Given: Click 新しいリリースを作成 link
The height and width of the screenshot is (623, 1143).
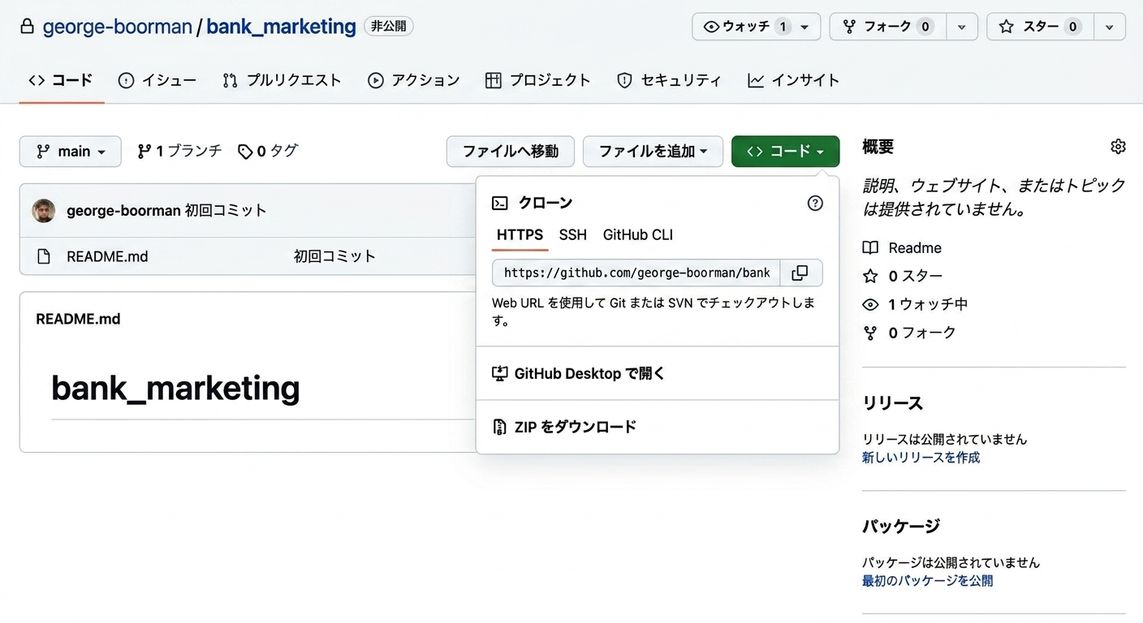Looking at the screenshot, I should pos(921,458).
